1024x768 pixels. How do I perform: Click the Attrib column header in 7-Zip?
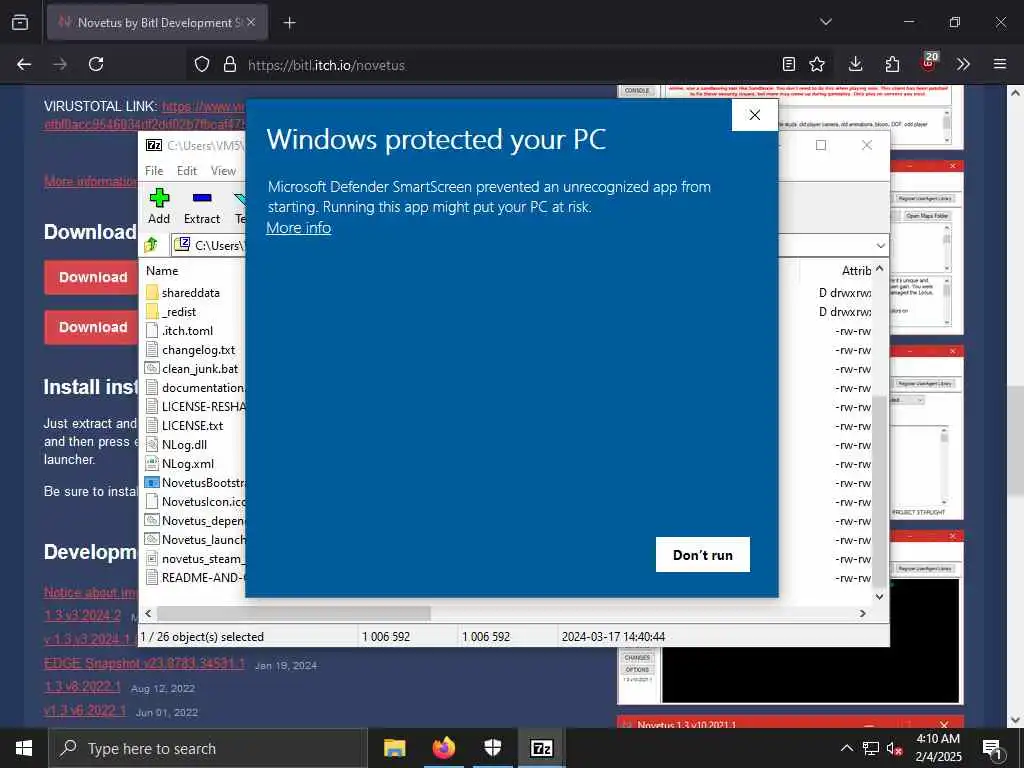point(856,270)
